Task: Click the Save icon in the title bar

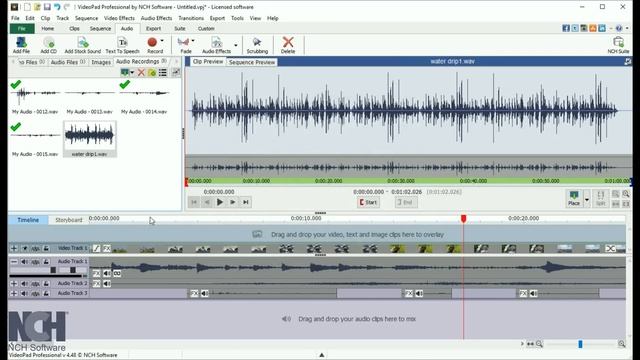Action: 47,7
